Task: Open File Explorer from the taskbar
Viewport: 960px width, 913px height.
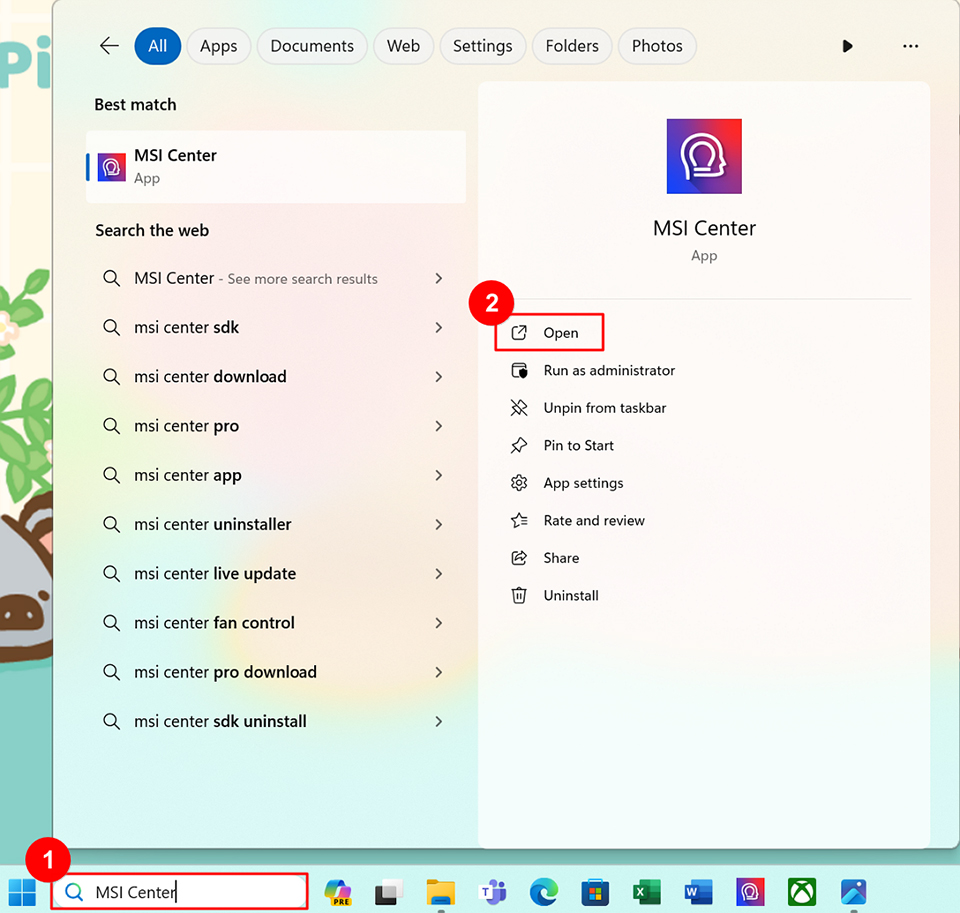Action: [441, 892]
